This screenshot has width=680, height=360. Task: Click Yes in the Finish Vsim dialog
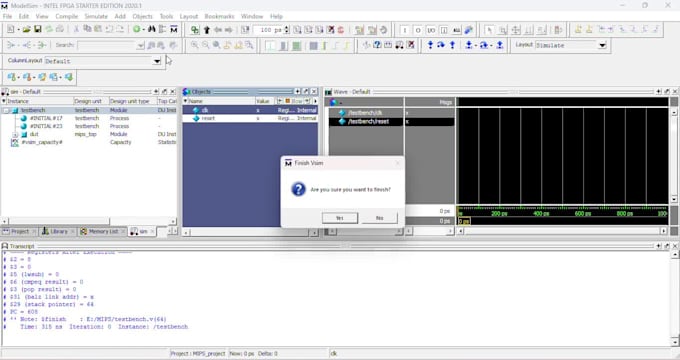[340, 218]
